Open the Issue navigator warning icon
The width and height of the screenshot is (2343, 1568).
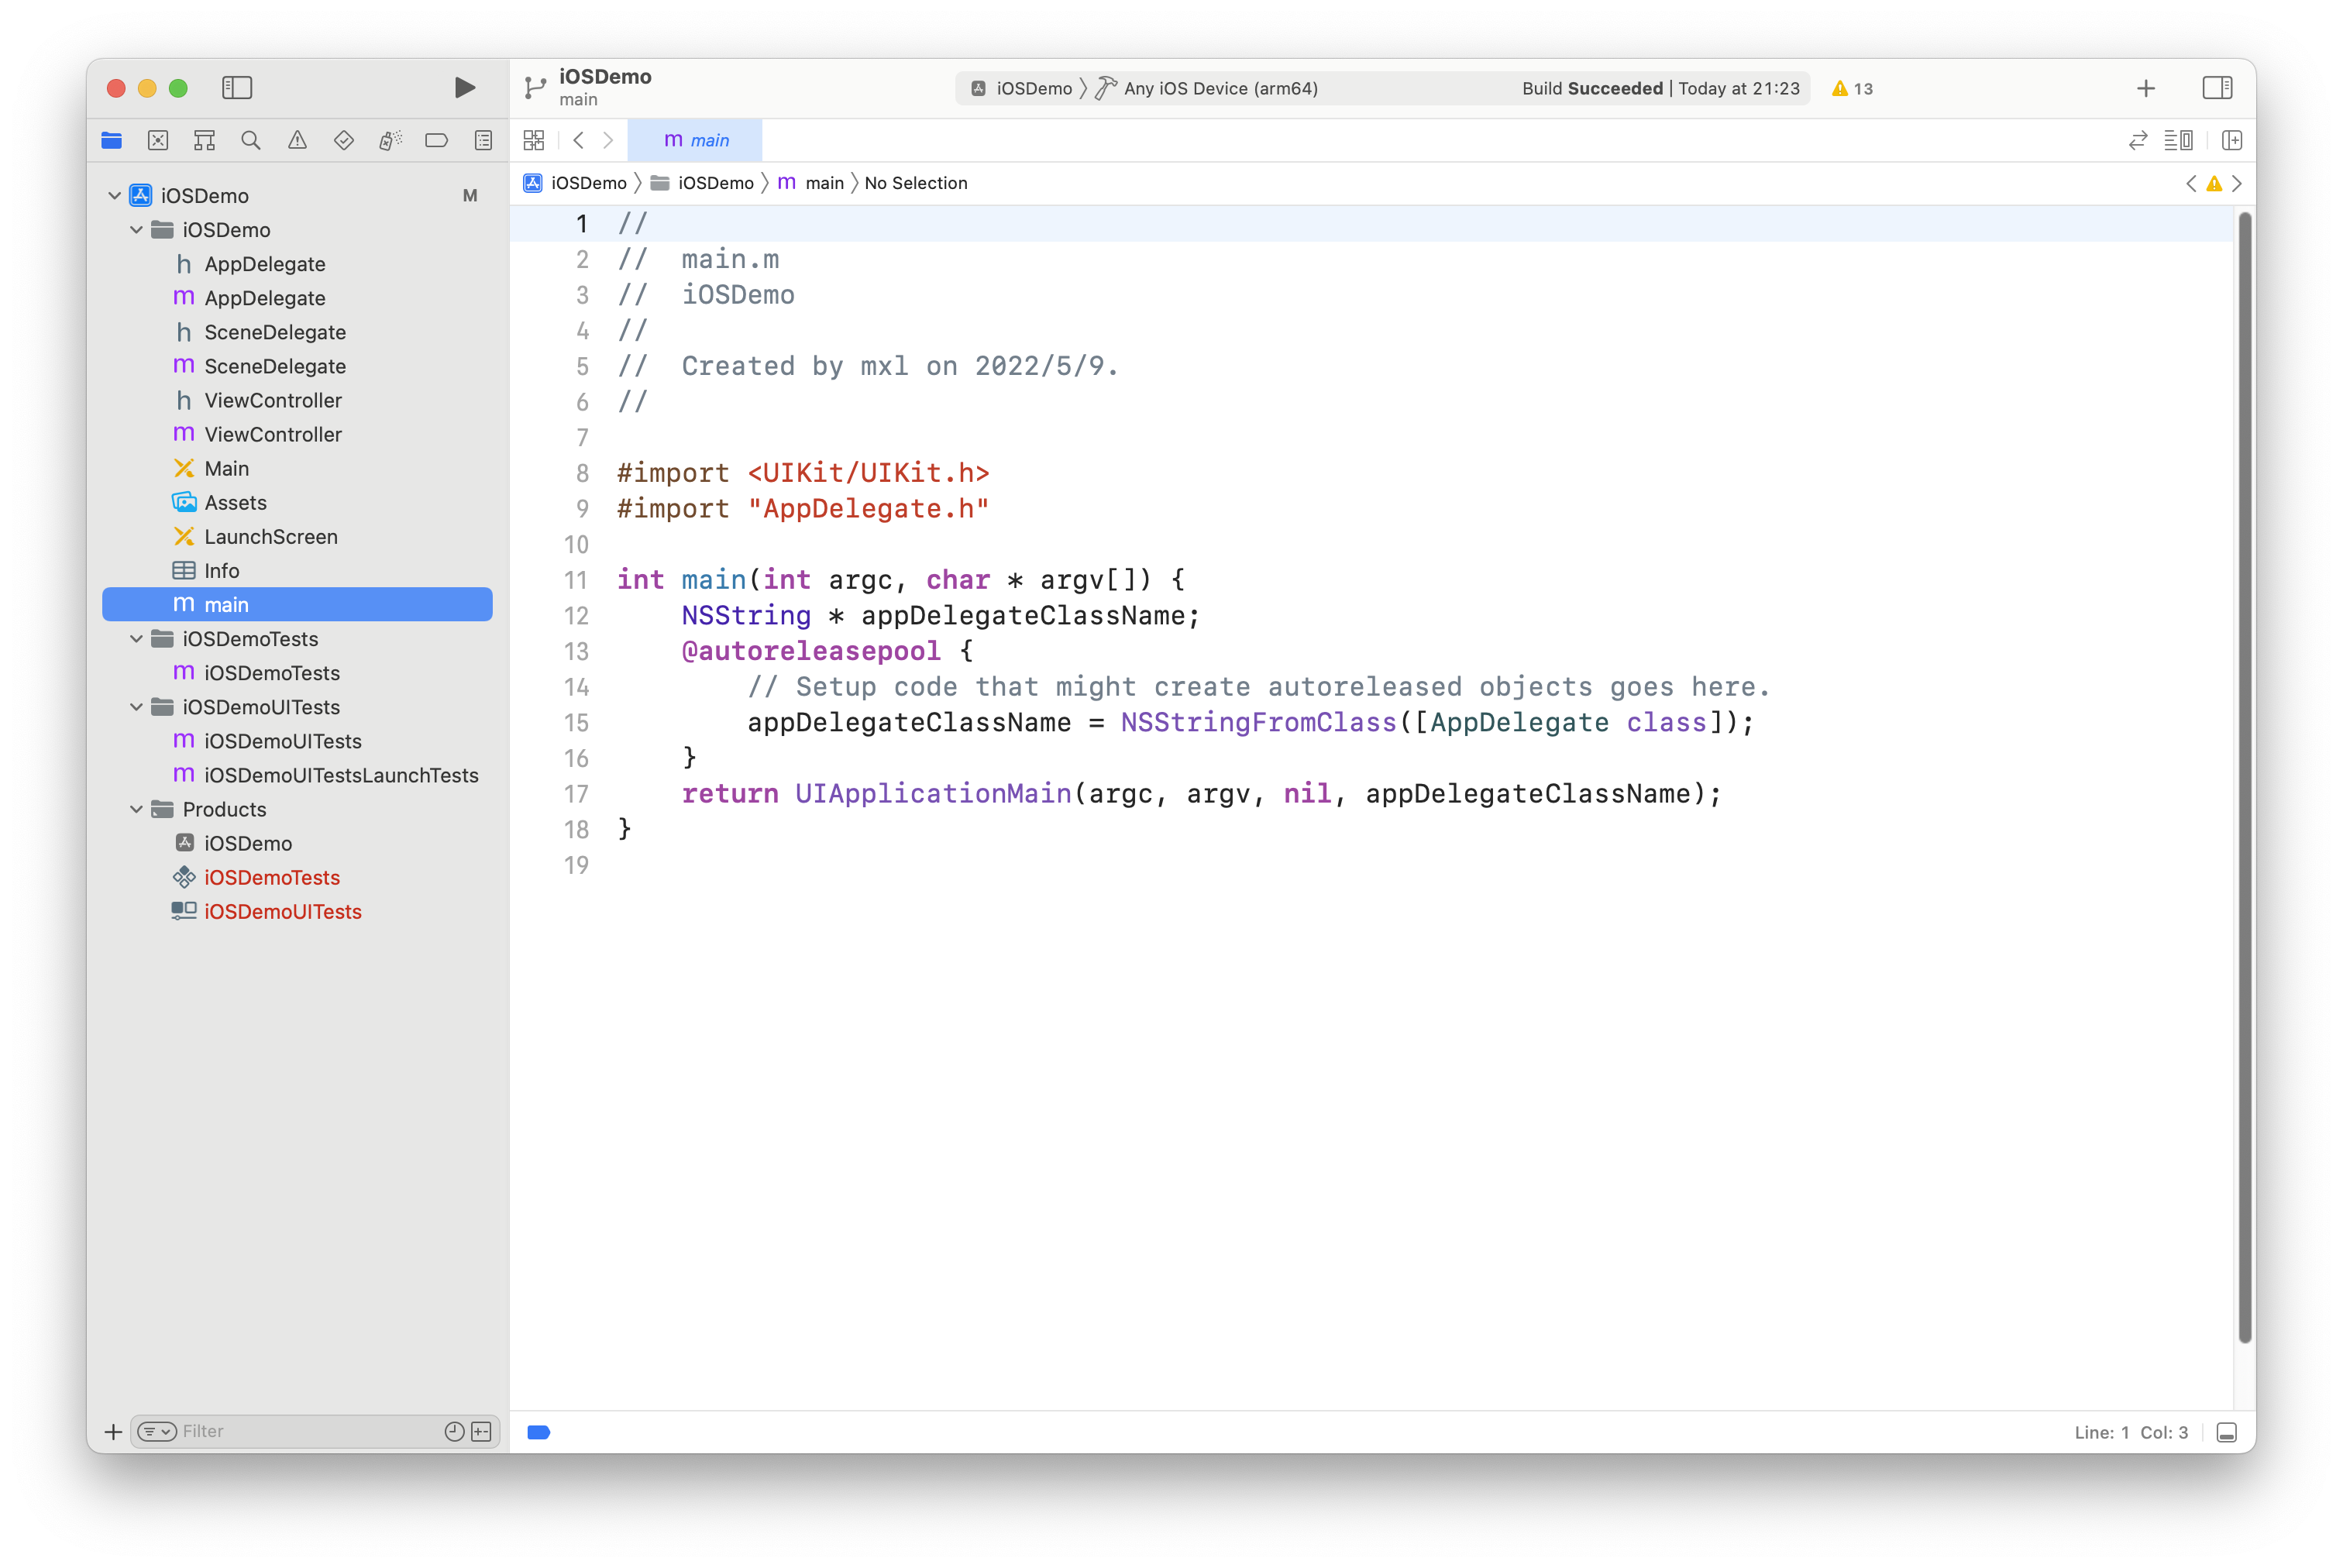pyautogui.click(x=297, y=140)
